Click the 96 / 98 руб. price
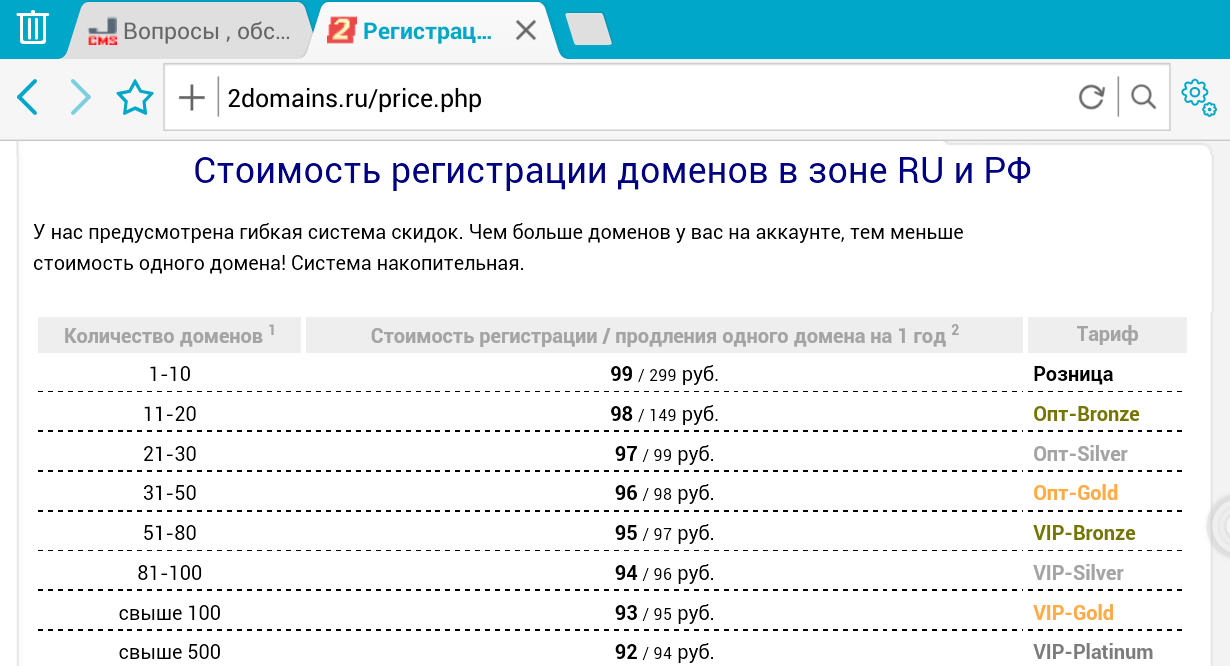The image size is (1230, 666). 664,493
